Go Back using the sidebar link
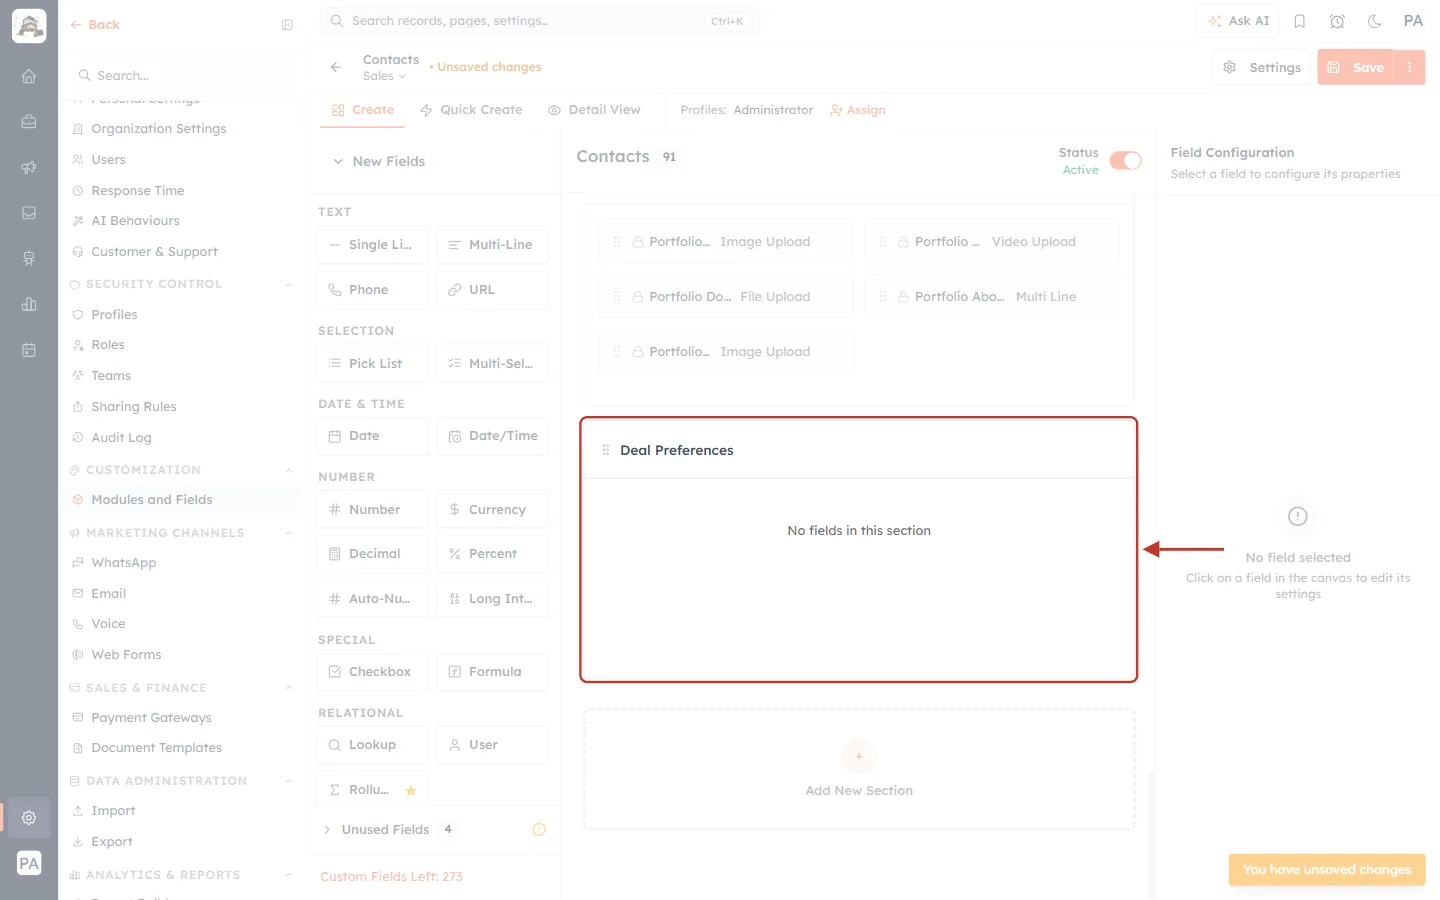 [x=95, y=25]
